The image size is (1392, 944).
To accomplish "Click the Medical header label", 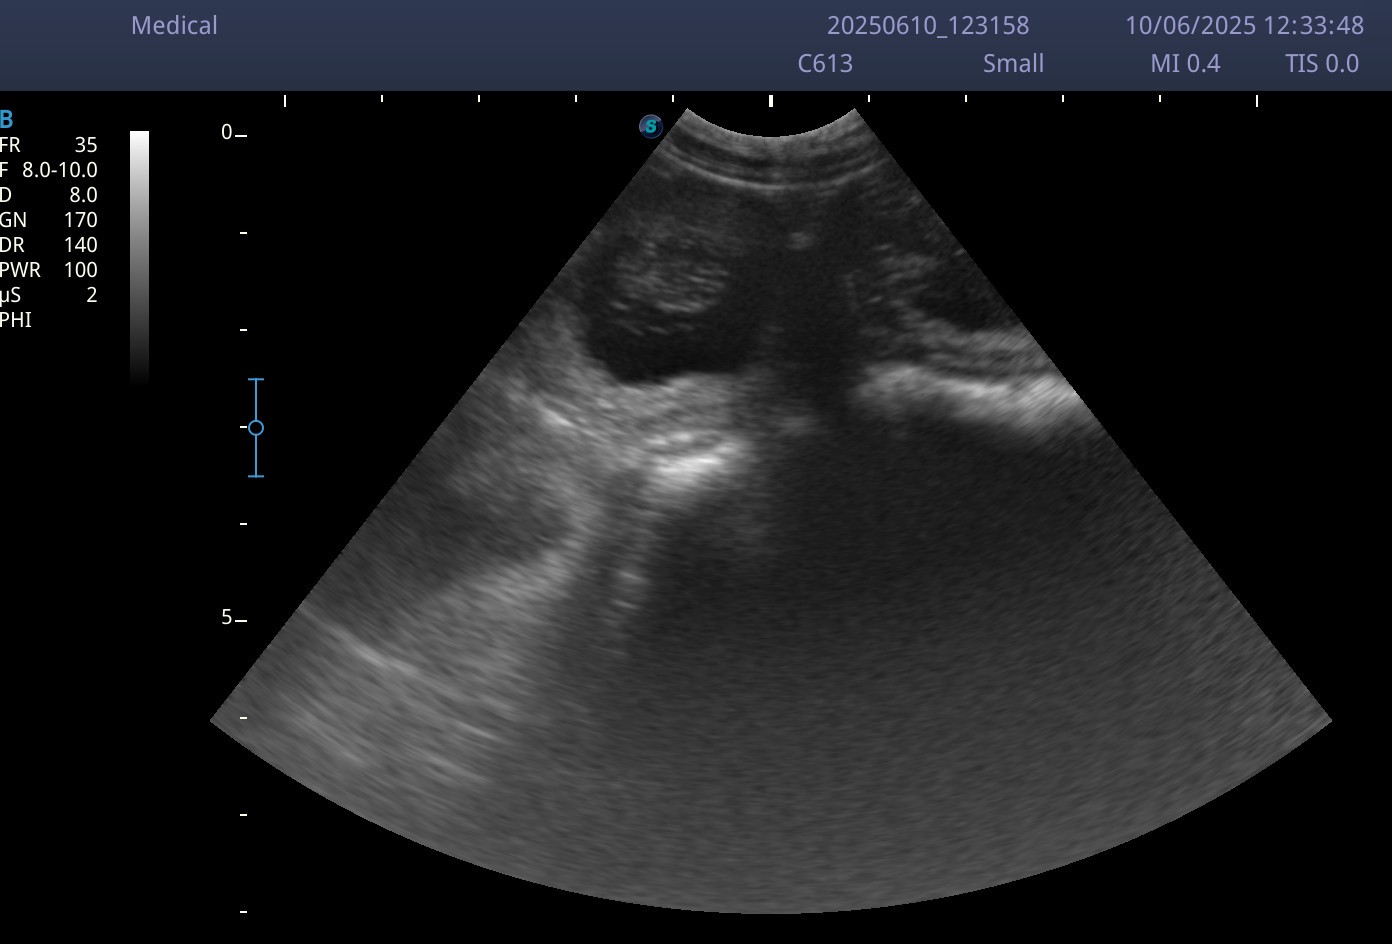I will pos(174,26).
